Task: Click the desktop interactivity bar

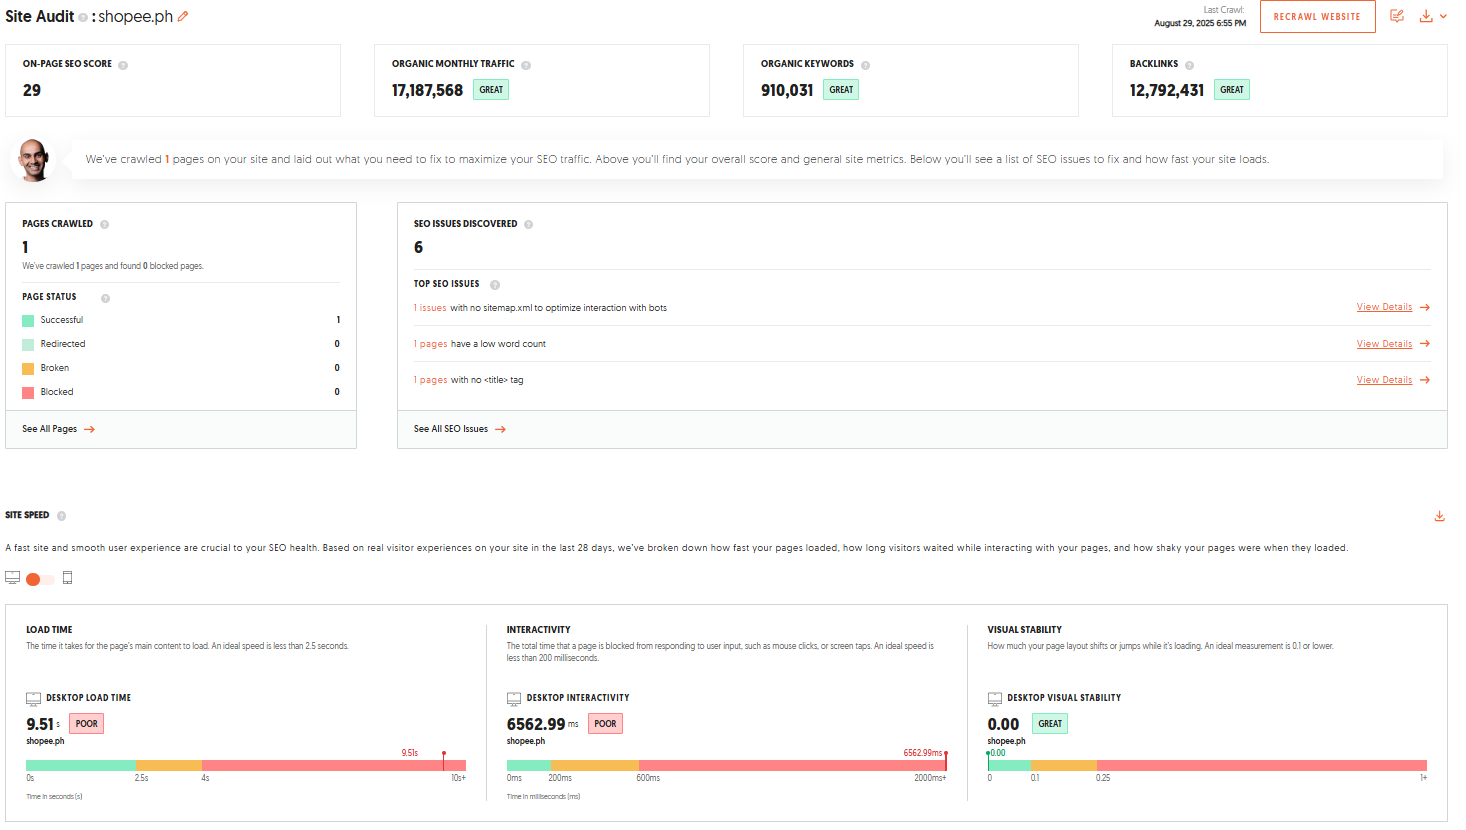Action: point(727,765)
